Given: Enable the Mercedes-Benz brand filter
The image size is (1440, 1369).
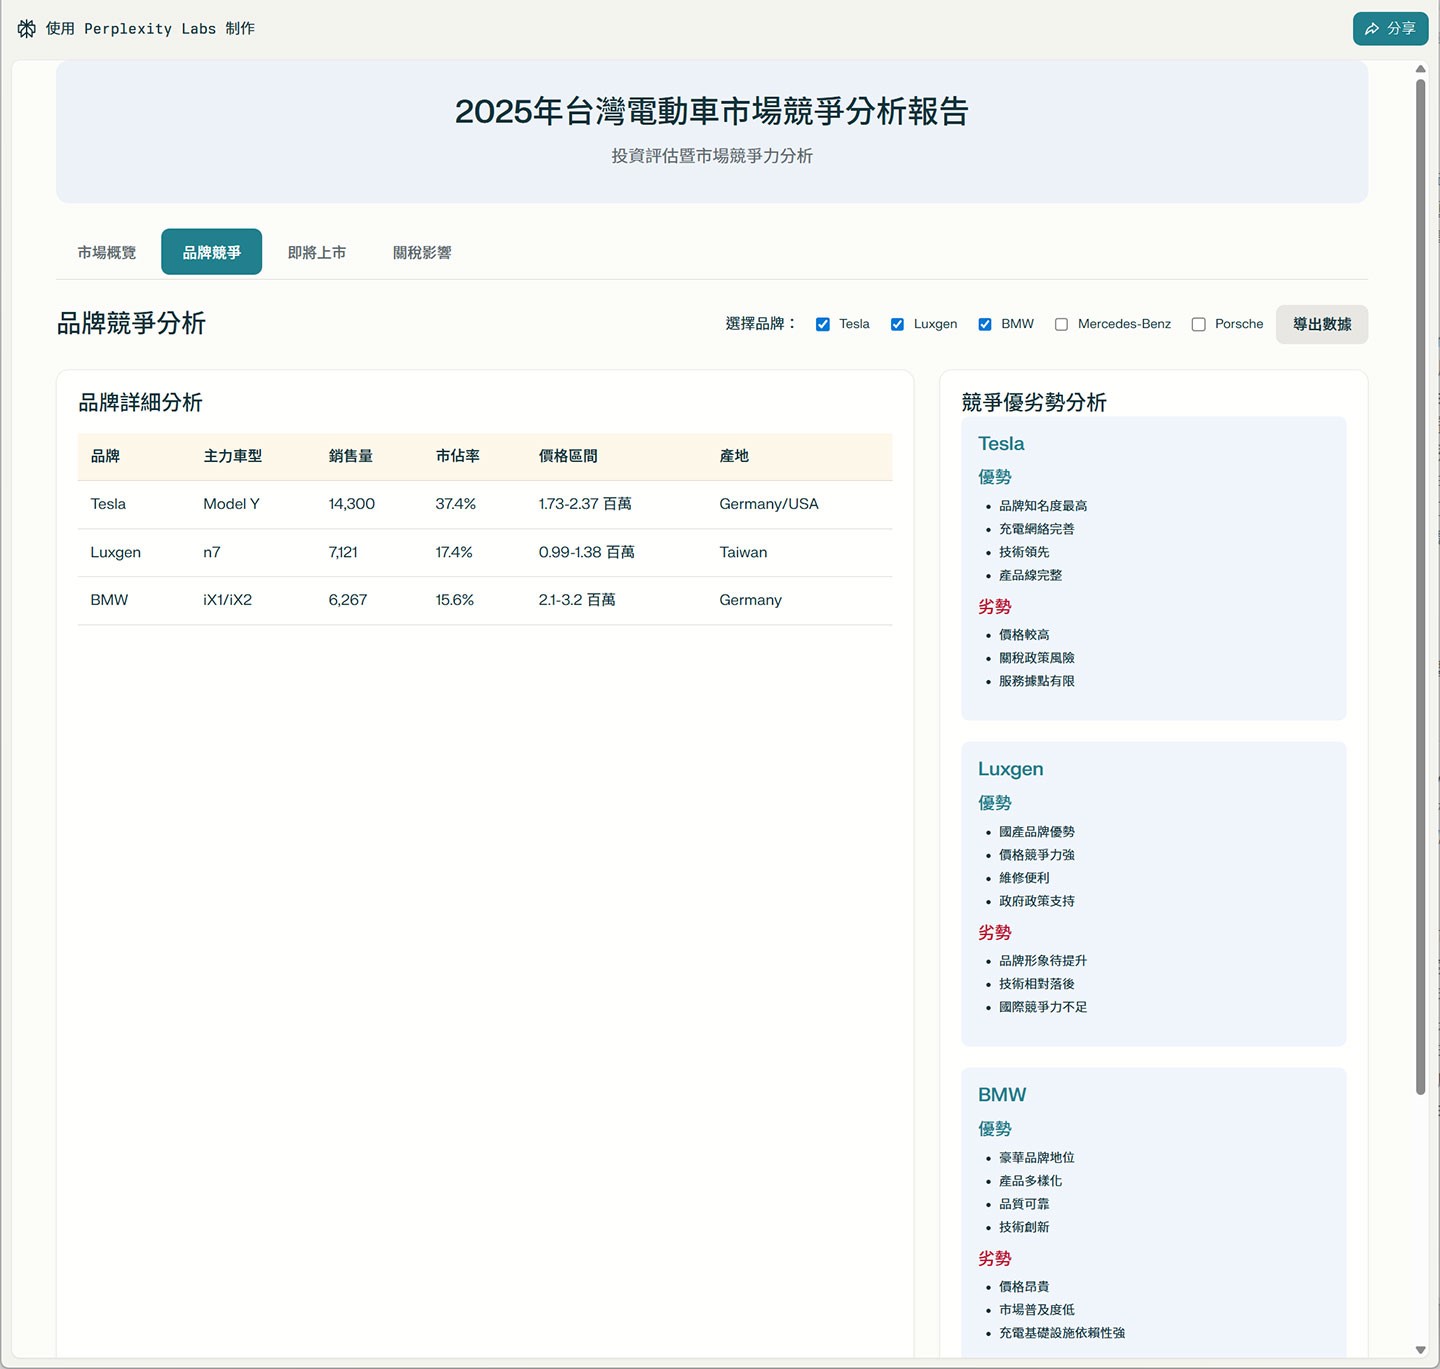Looking at the screenshot, I should [x=1061, y=324].
